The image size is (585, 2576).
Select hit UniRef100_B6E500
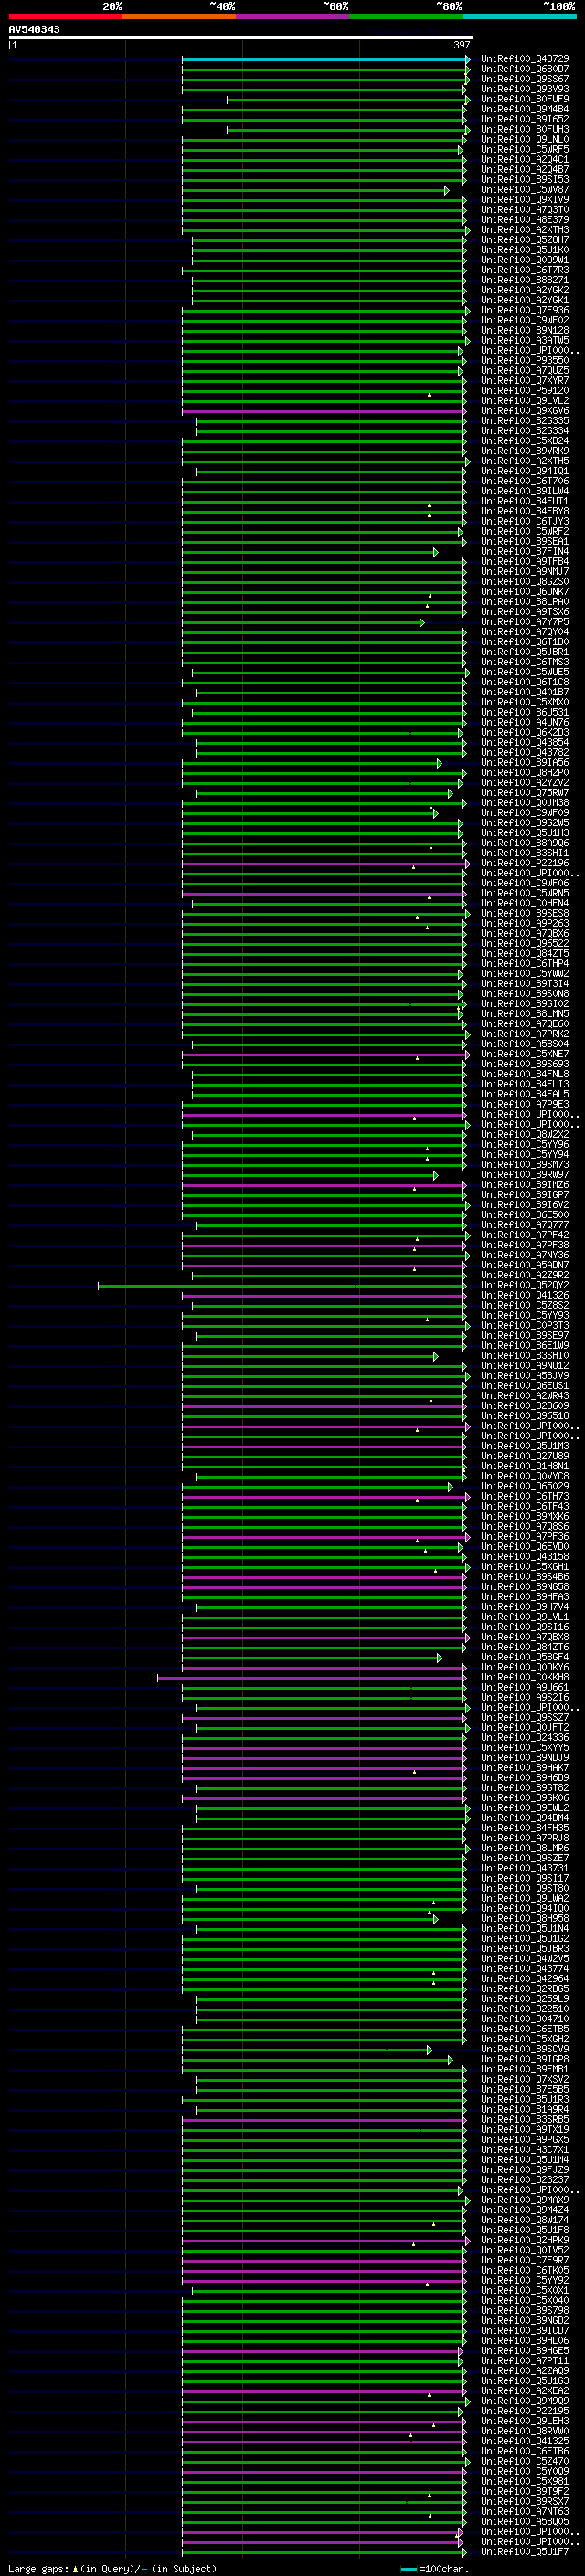[524, 1215]
